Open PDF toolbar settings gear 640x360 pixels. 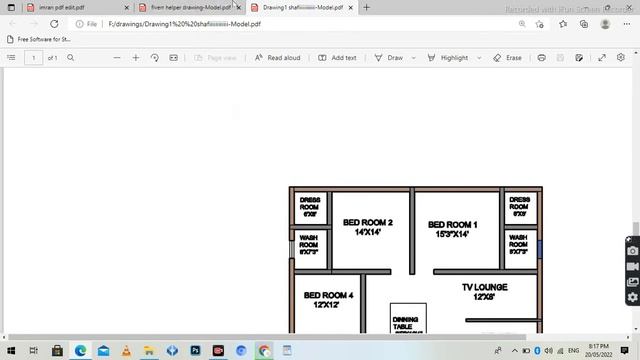[621, 58]
